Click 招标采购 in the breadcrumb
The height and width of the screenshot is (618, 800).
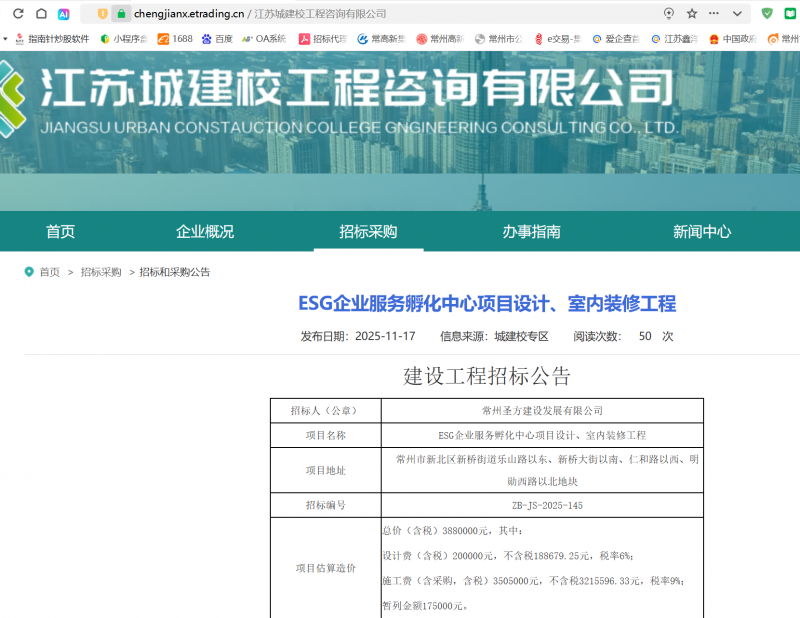(x=101, y=272)
